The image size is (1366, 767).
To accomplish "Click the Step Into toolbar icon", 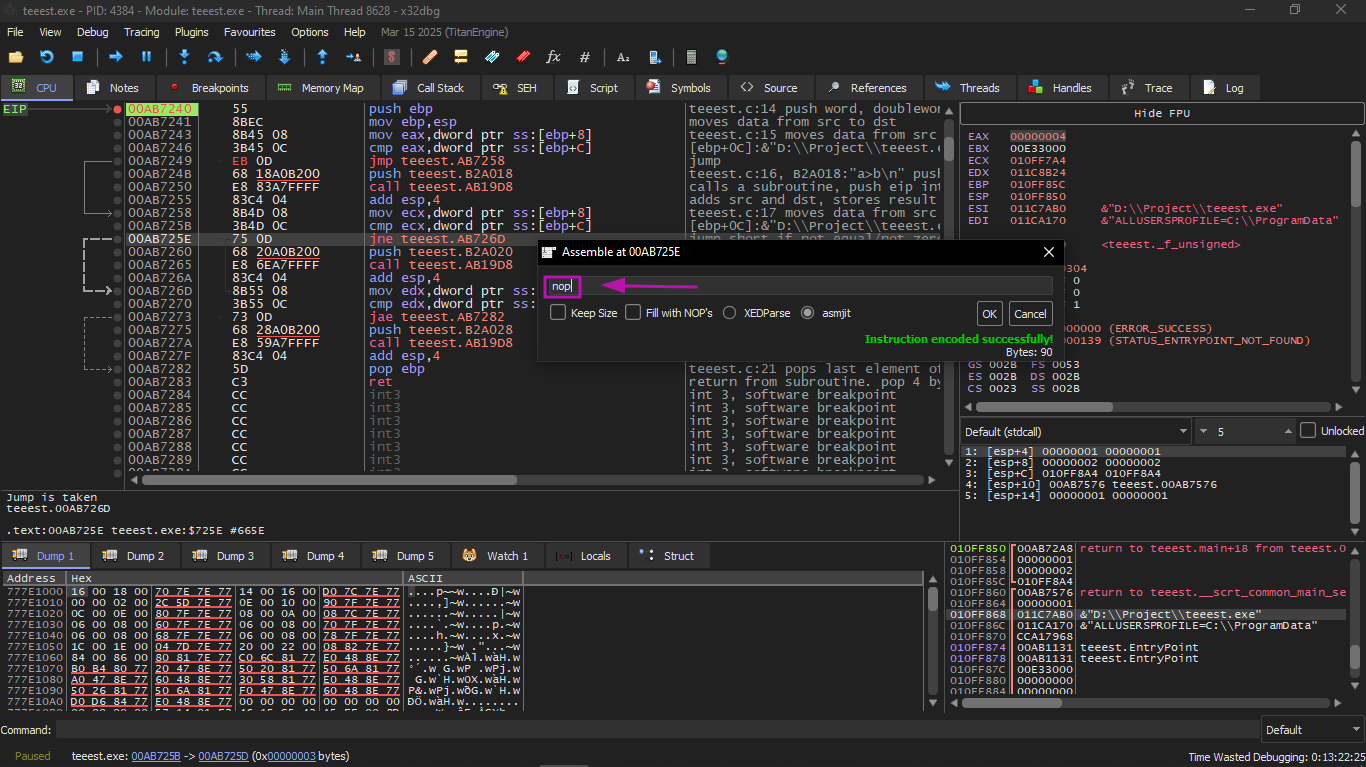I will point(184,57).
